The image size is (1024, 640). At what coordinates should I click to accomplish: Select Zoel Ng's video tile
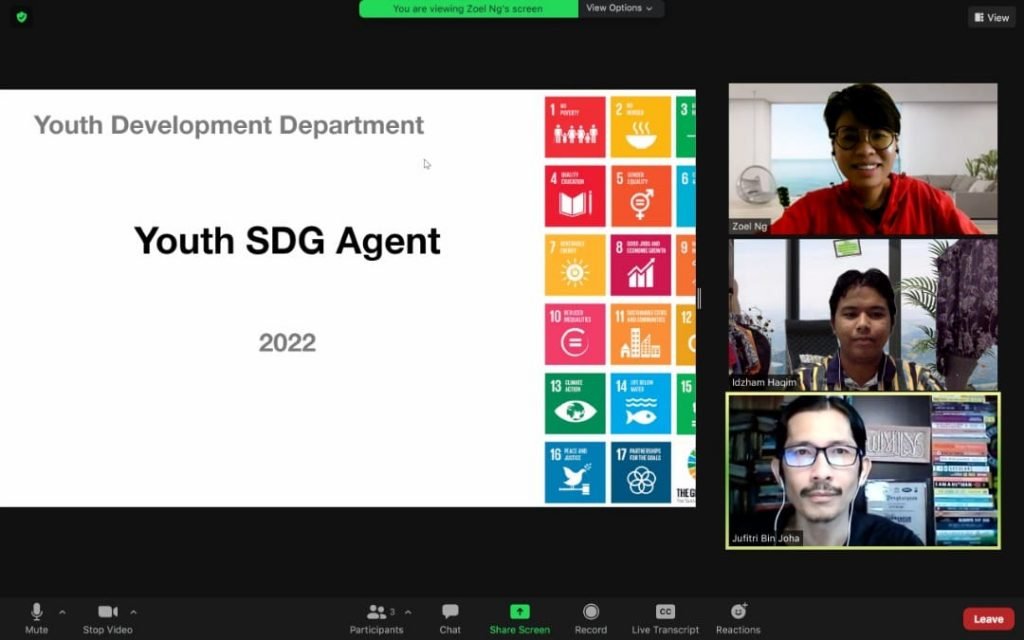pos(862,159)
